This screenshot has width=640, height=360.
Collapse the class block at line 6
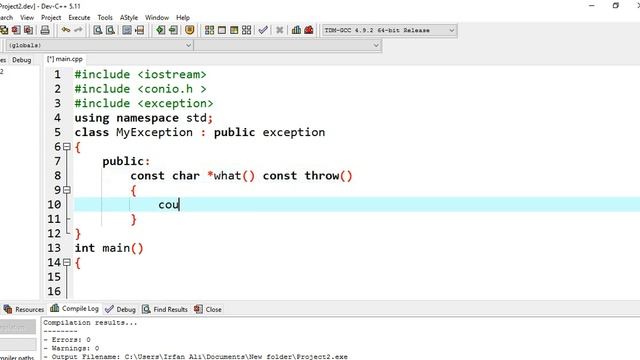click(x=67, y=147)
